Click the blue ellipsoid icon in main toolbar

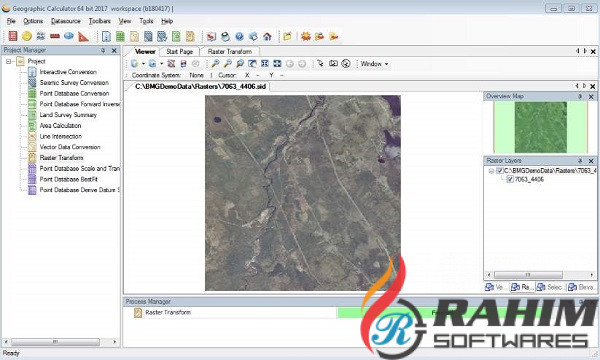(69, 36)
